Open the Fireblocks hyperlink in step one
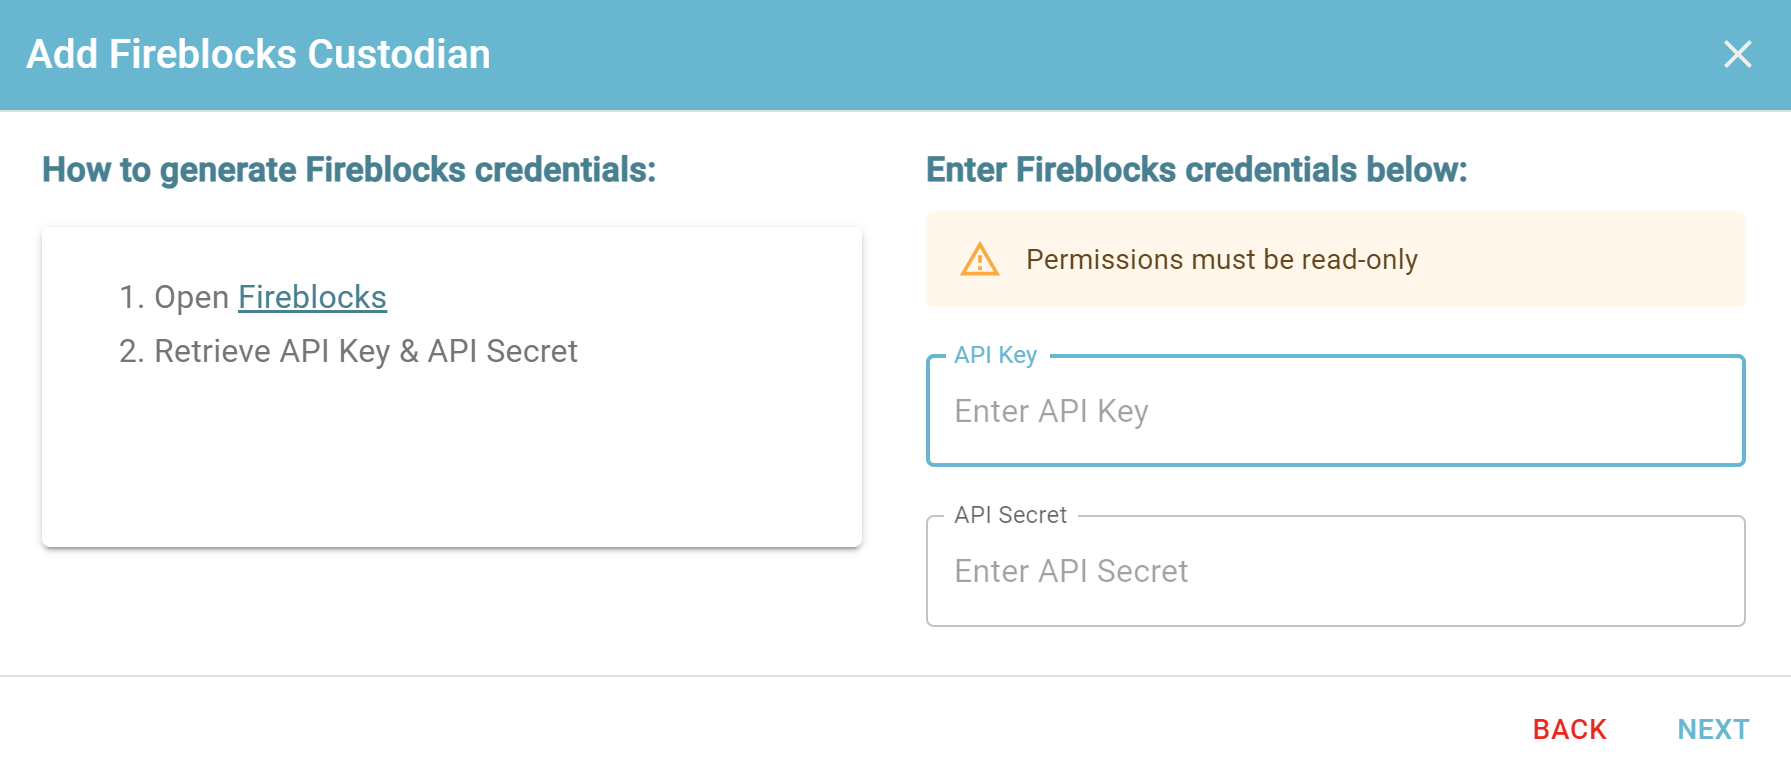Screen dimensions: 1791x773 click(312, 297)
